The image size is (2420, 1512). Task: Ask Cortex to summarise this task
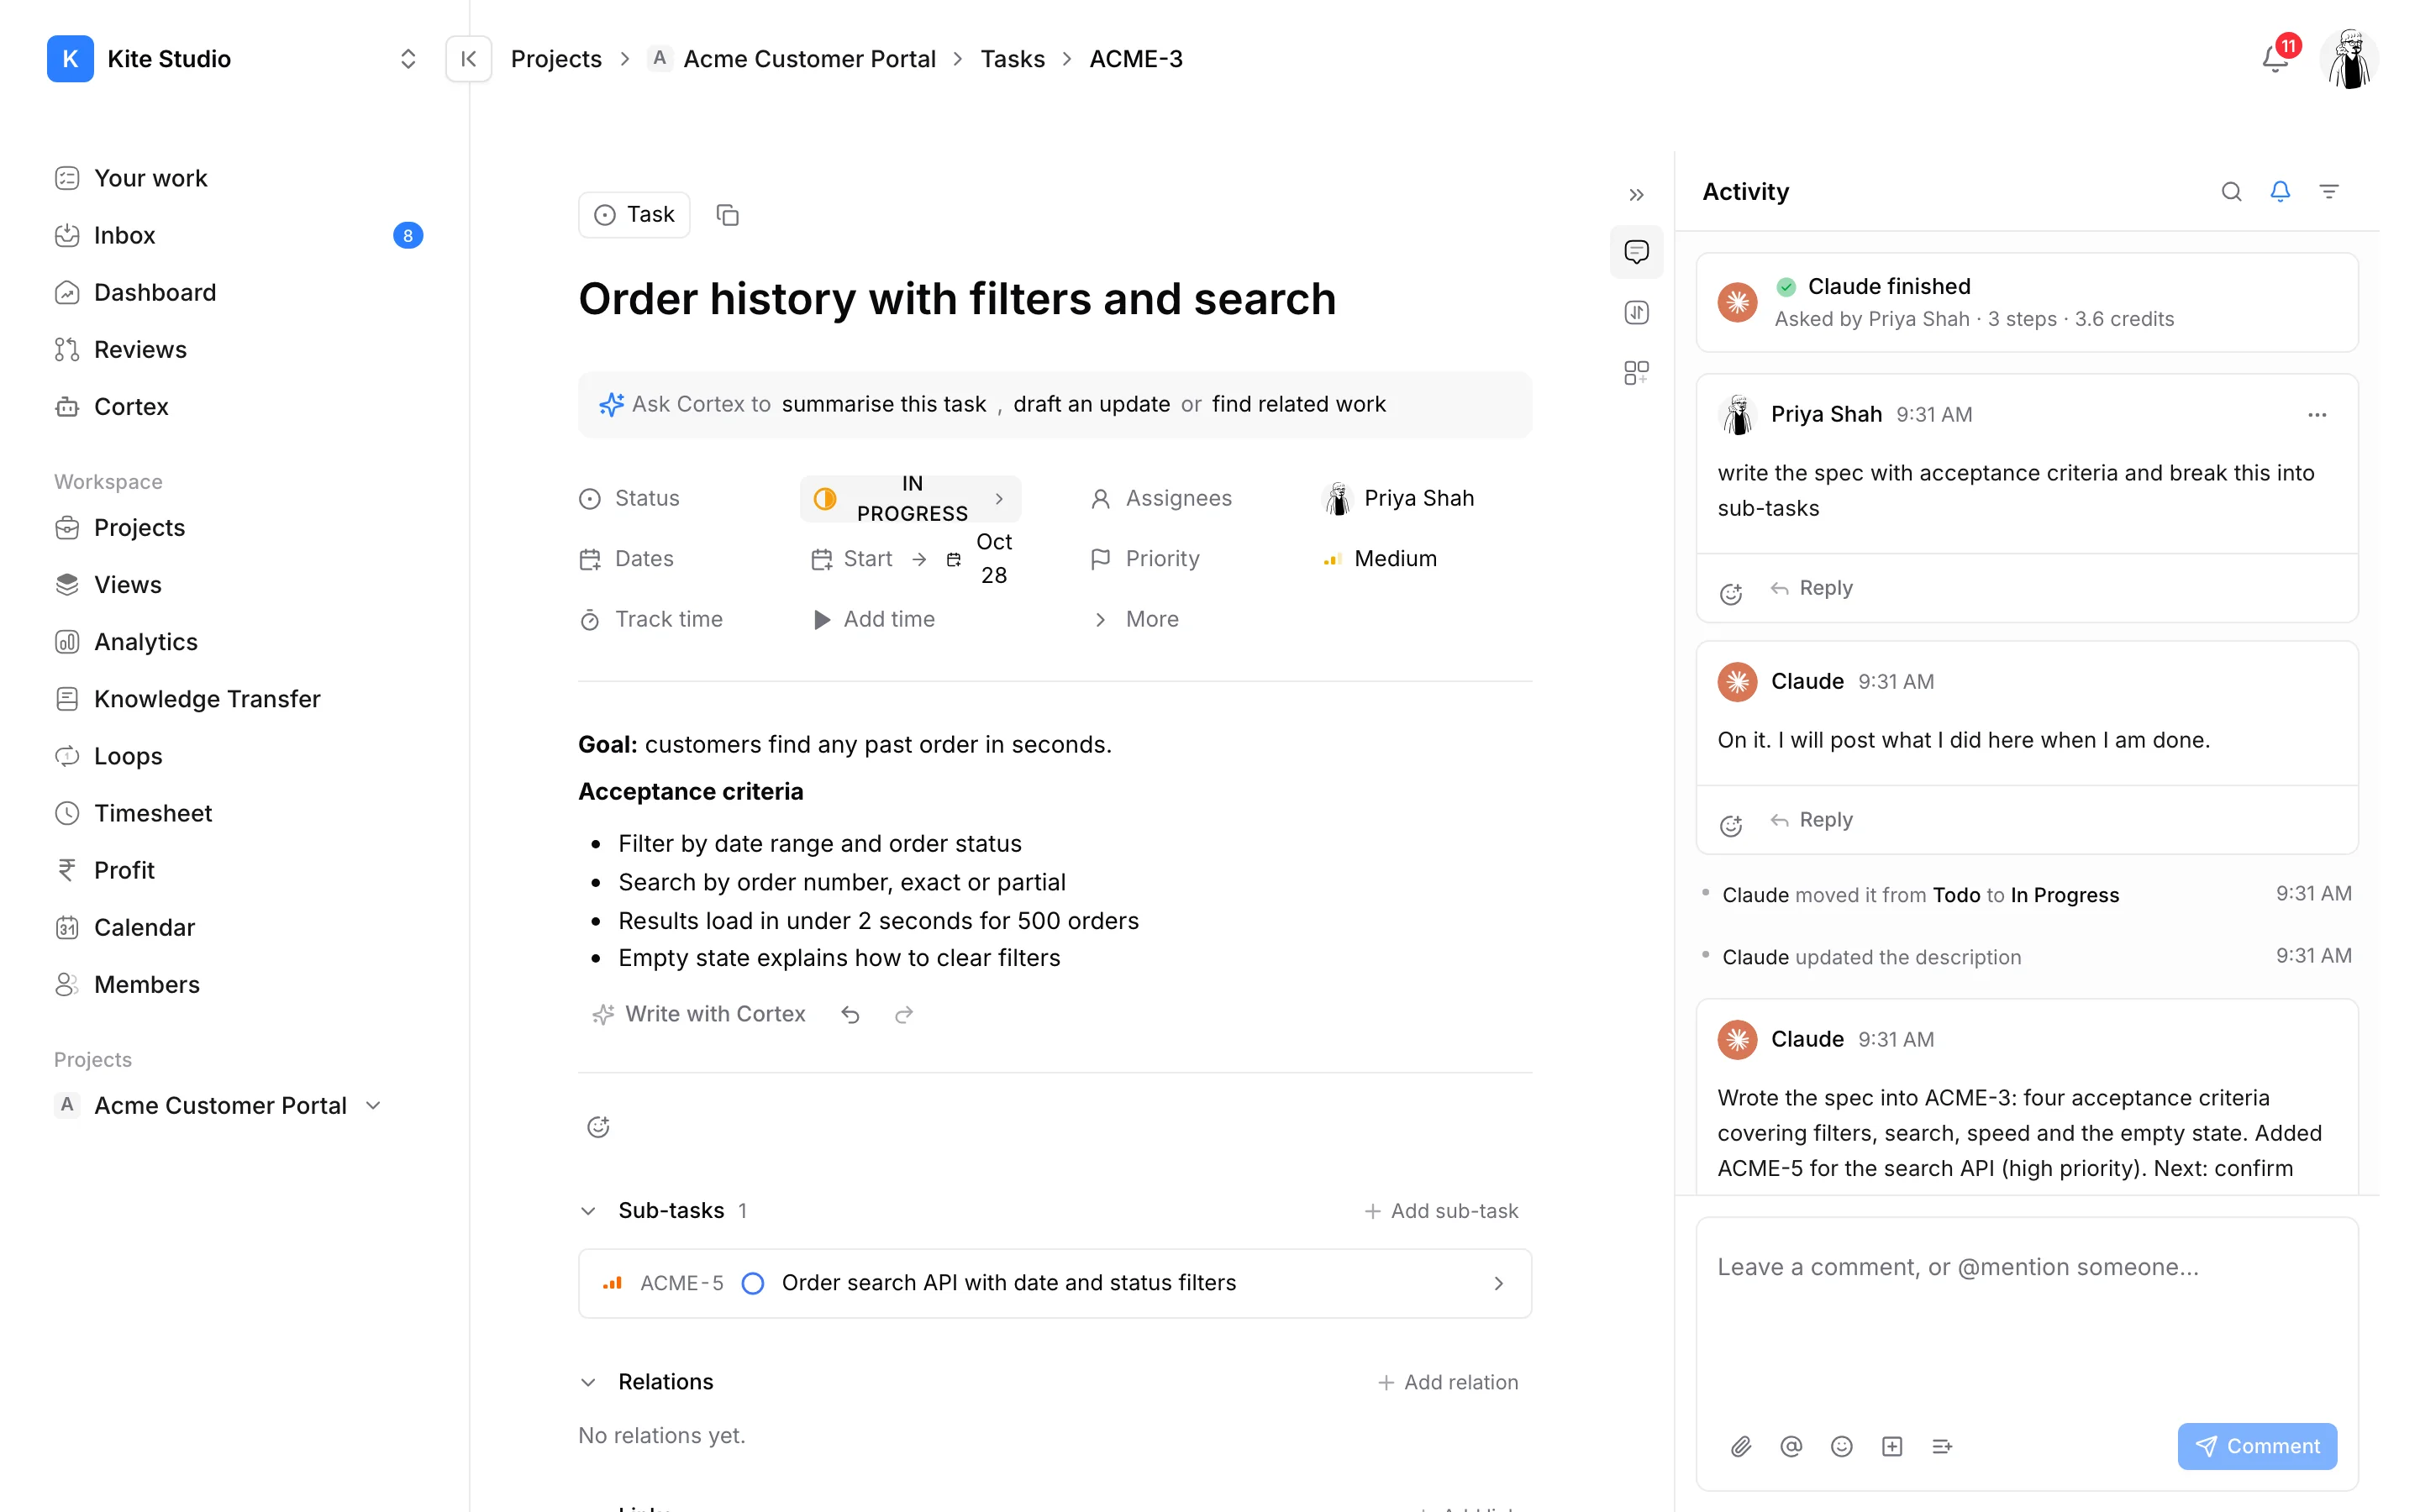[x=883, y=404]
